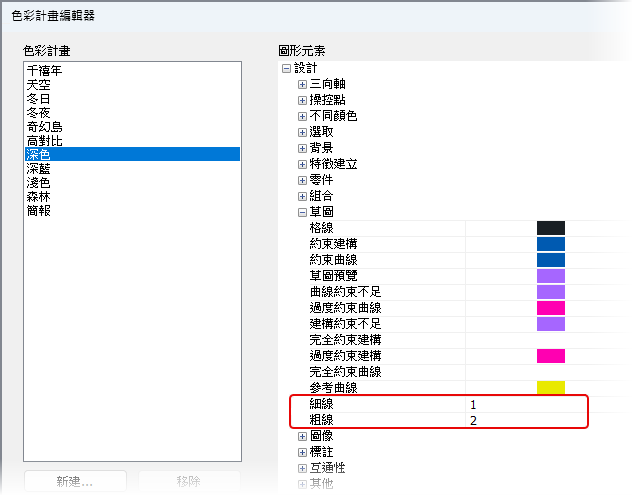This screenshot has width=633, height=496.
Task: Expand the 互通性 node
Action: (x=302, y=468)
